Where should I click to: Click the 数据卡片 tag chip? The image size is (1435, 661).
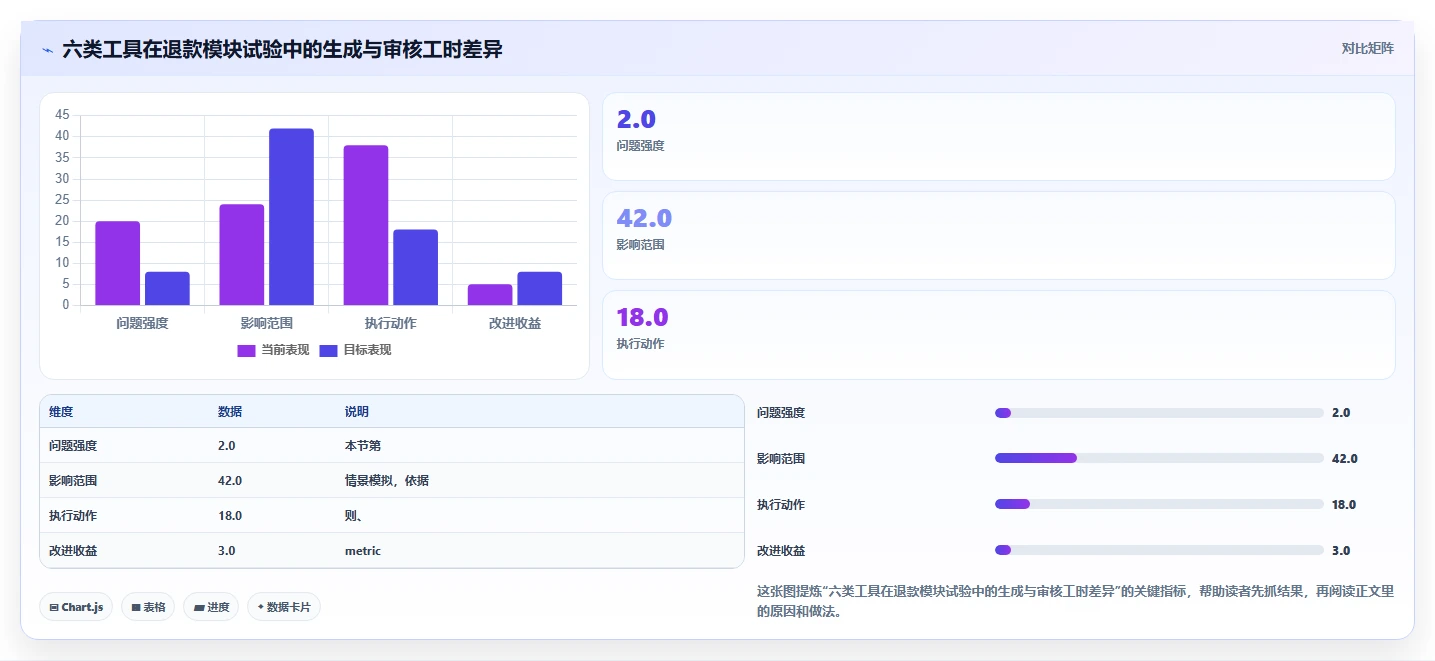(x=284, y=607)
